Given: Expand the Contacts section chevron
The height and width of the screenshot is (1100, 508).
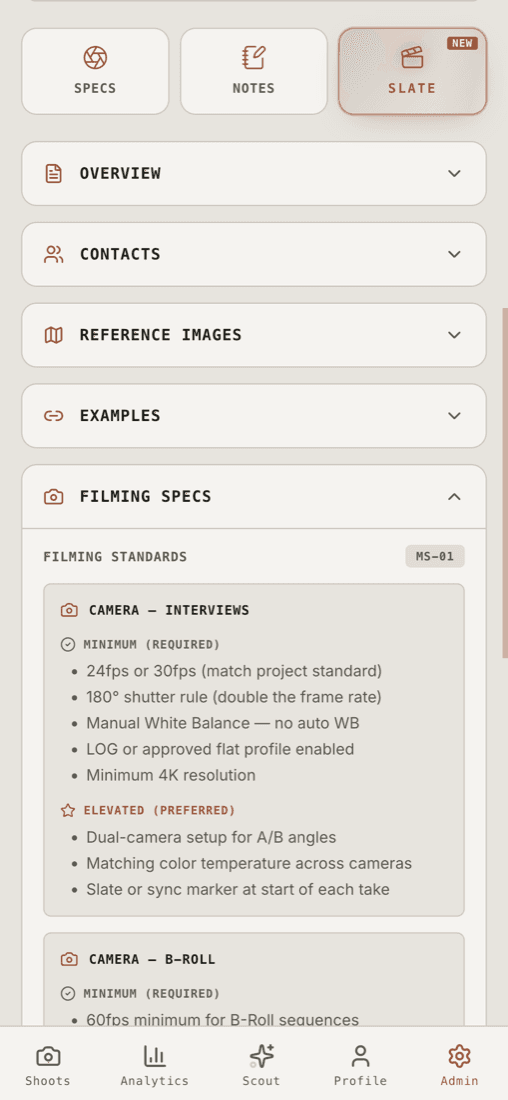Looking at the screenshot, I should [455, 254].
